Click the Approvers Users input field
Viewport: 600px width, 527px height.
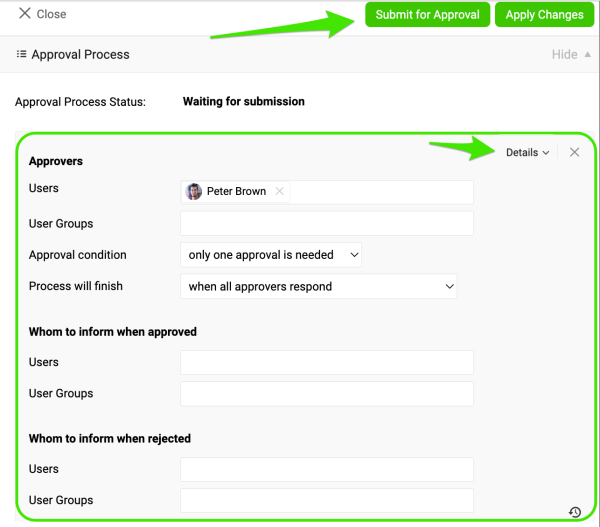tap(380, 192)
